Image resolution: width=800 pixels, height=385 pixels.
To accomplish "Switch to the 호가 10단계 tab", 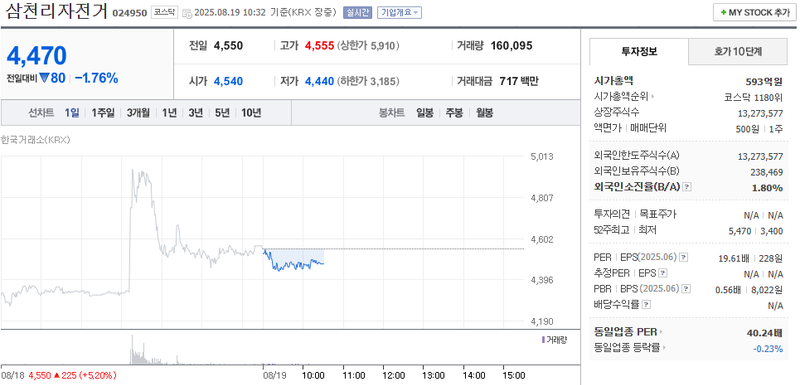I will [x=738, y=51].
